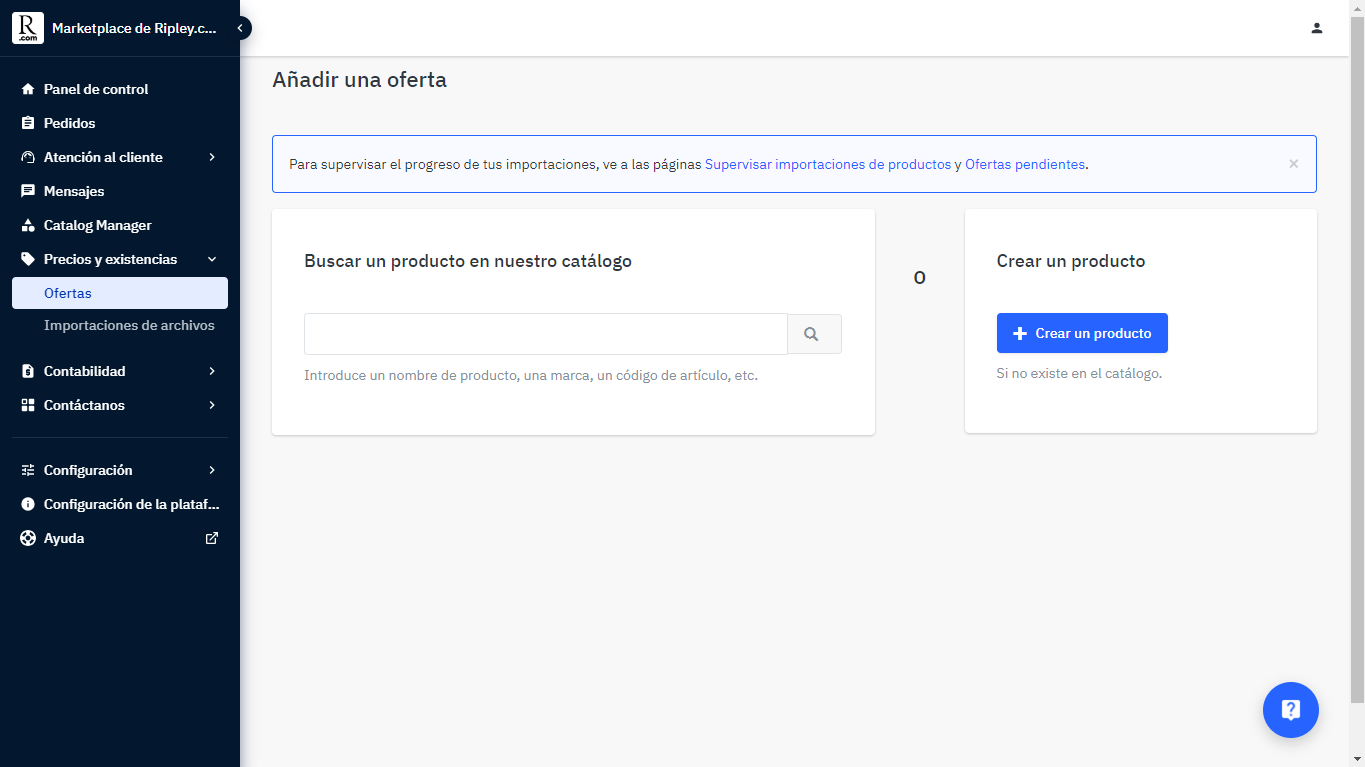The width and height of the screenshot is (1365, 767).
Task: Click the shapes icon beside Catalog Manager
Action: tap(28, 225)
